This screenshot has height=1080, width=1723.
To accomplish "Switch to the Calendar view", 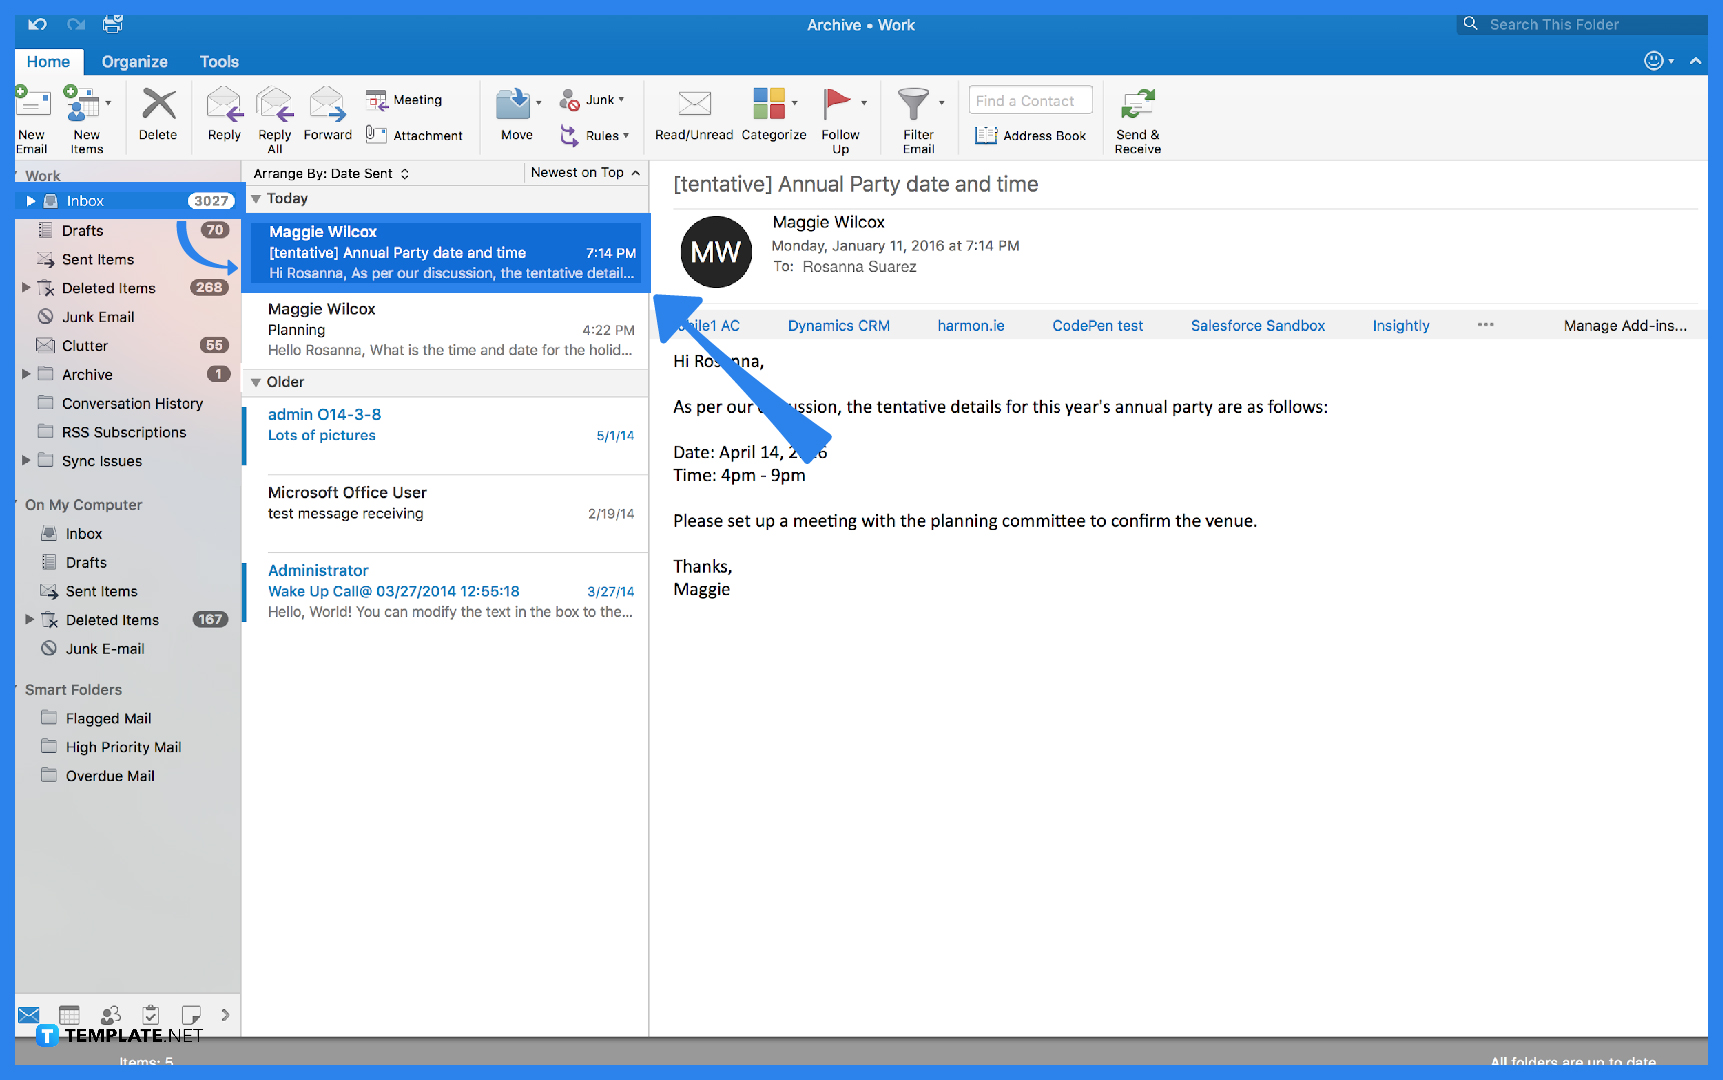I will click(x=69, y=1014).
